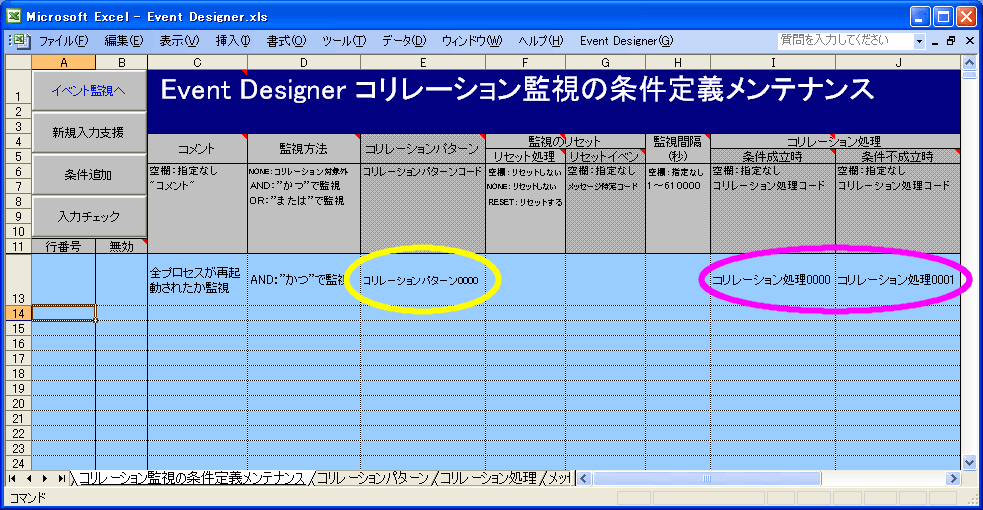Switch to the コリレーションパターン sheet tab
This screenshot has height=510, width=983.
(x=372, y=479)
